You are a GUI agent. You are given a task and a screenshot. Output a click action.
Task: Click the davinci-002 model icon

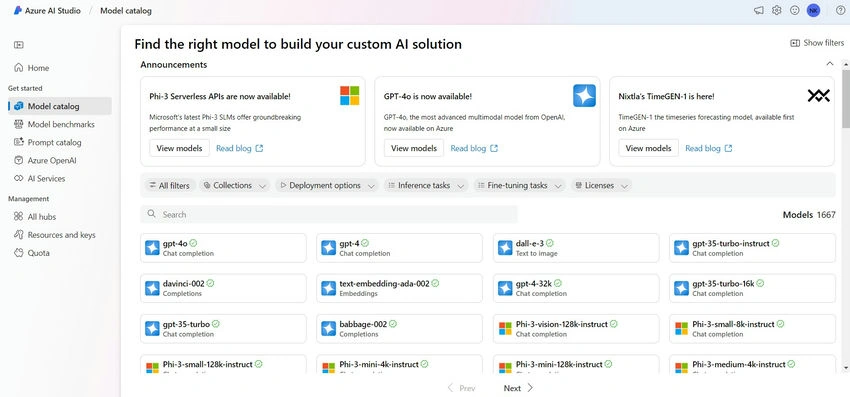152,288
